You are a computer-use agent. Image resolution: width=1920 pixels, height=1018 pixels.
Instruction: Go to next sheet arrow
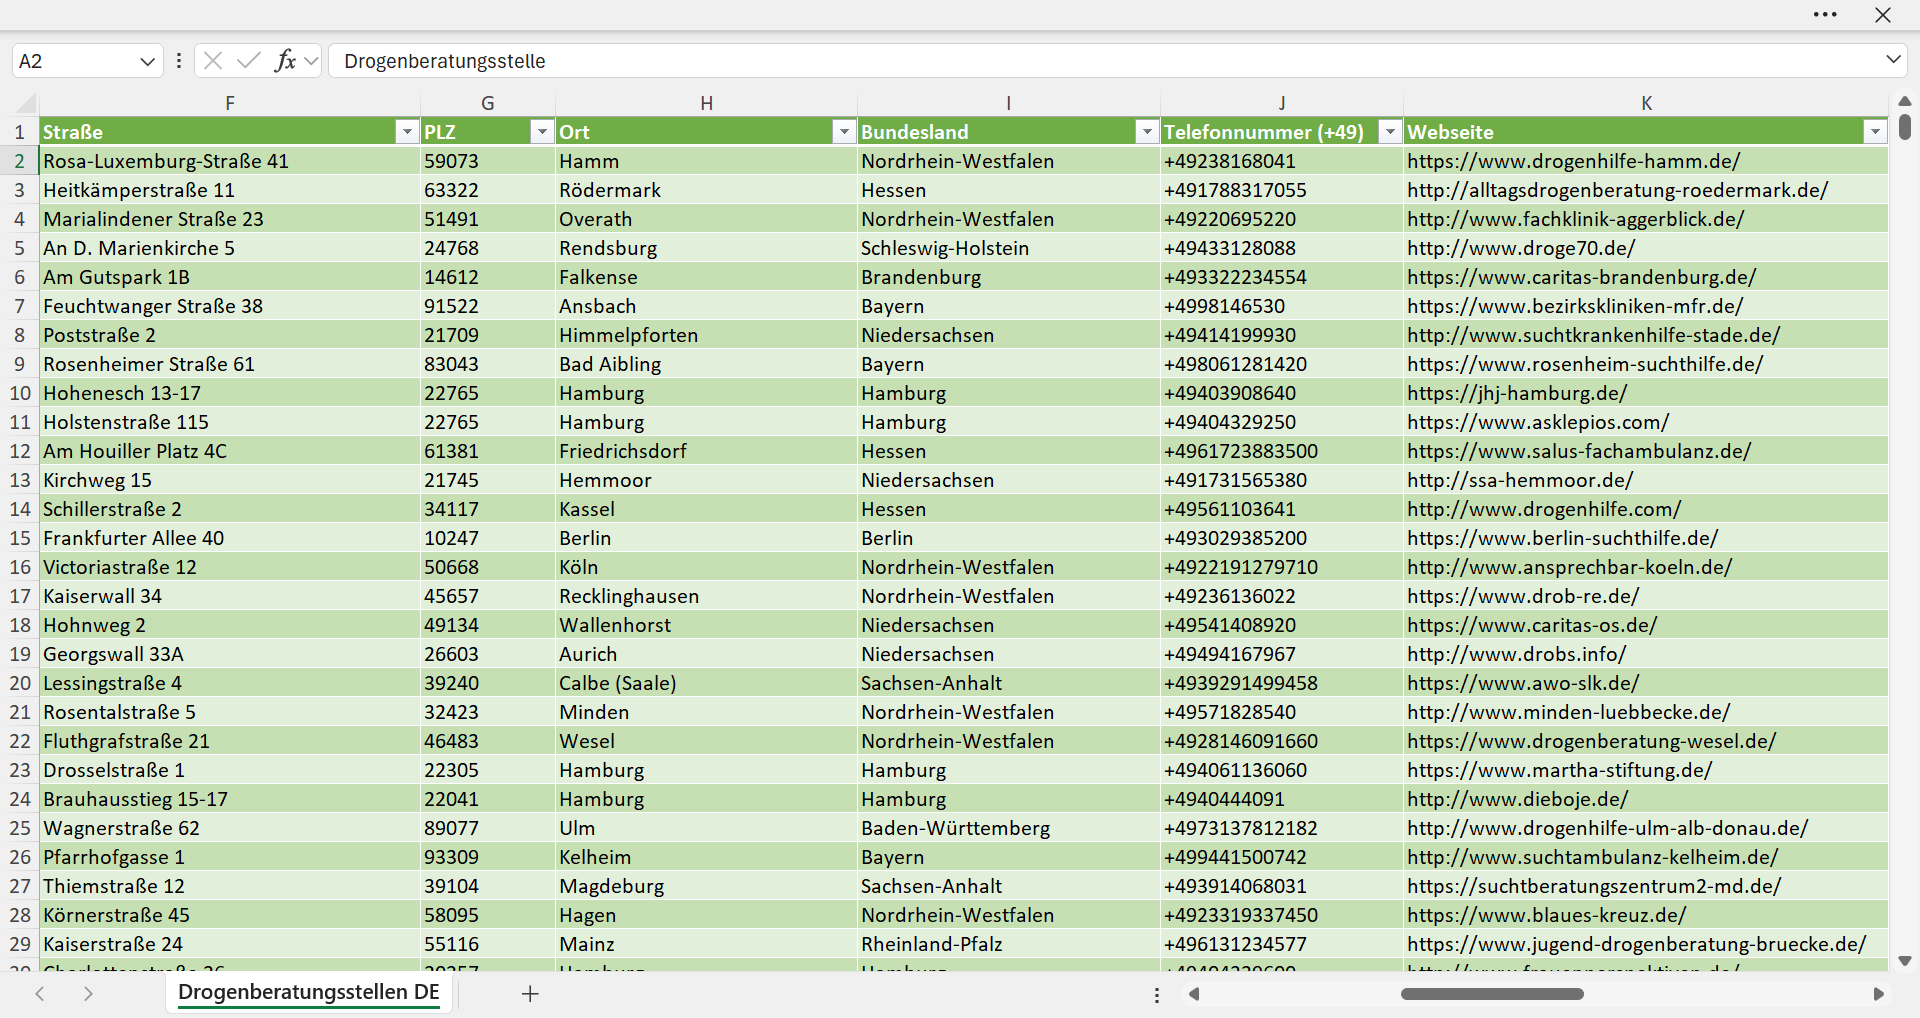pos(88,994)
